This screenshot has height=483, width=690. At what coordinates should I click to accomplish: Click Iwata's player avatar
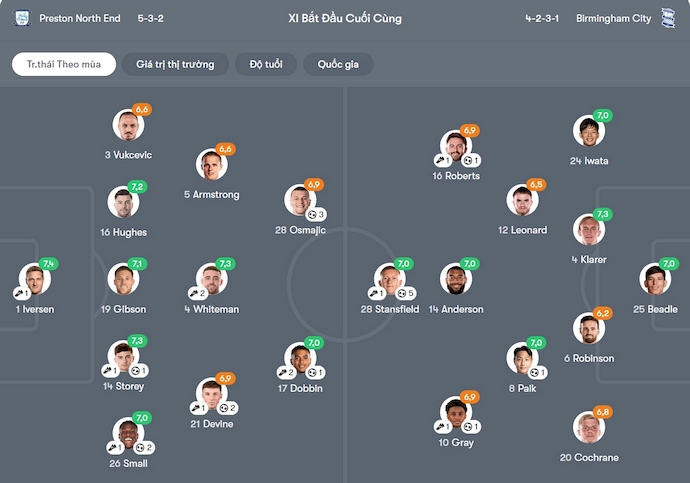click(x=589, y=131)
